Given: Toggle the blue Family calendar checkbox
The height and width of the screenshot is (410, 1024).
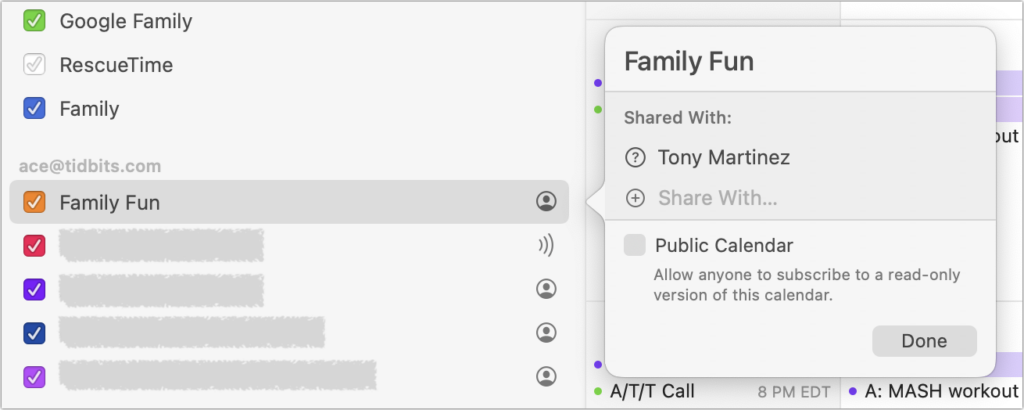Looking at the screenshot, I should (x=34, y=108).
